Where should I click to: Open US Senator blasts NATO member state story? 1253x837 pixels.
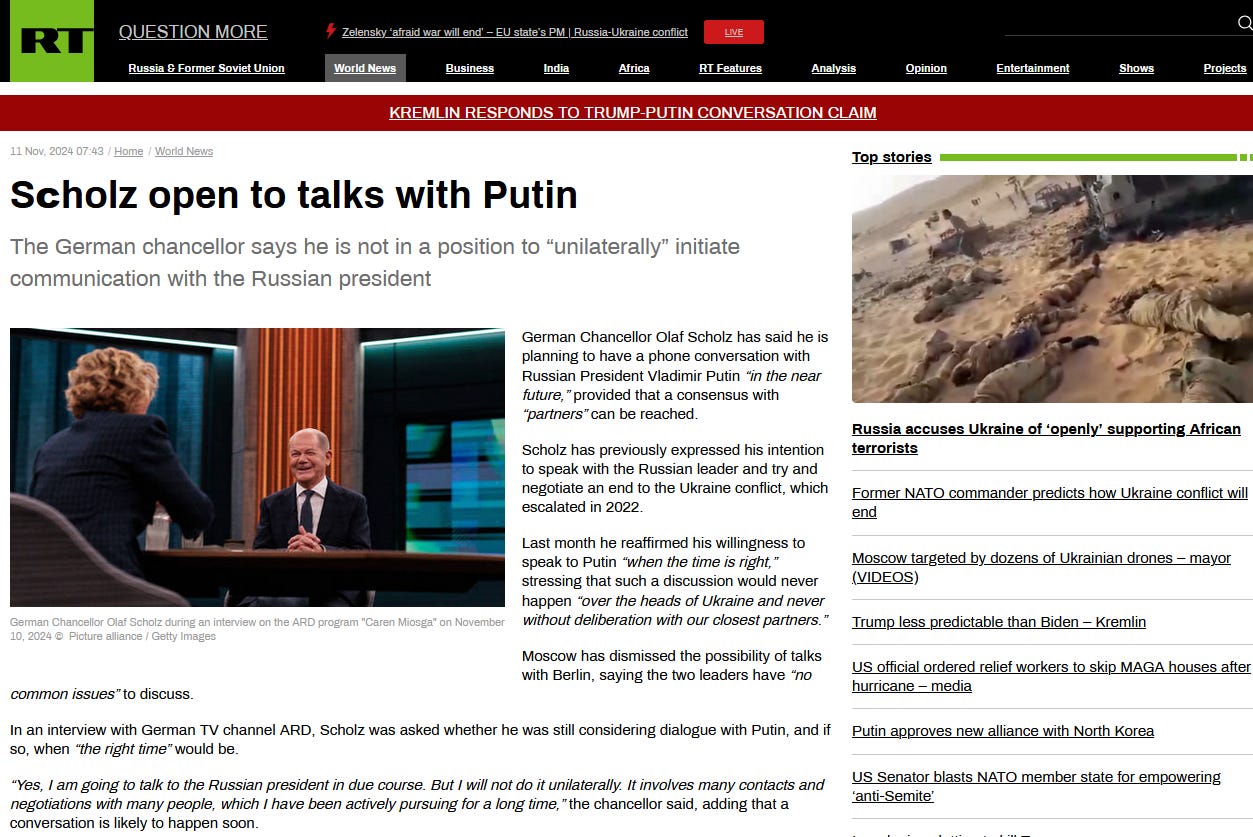[x=1036, y=786]
